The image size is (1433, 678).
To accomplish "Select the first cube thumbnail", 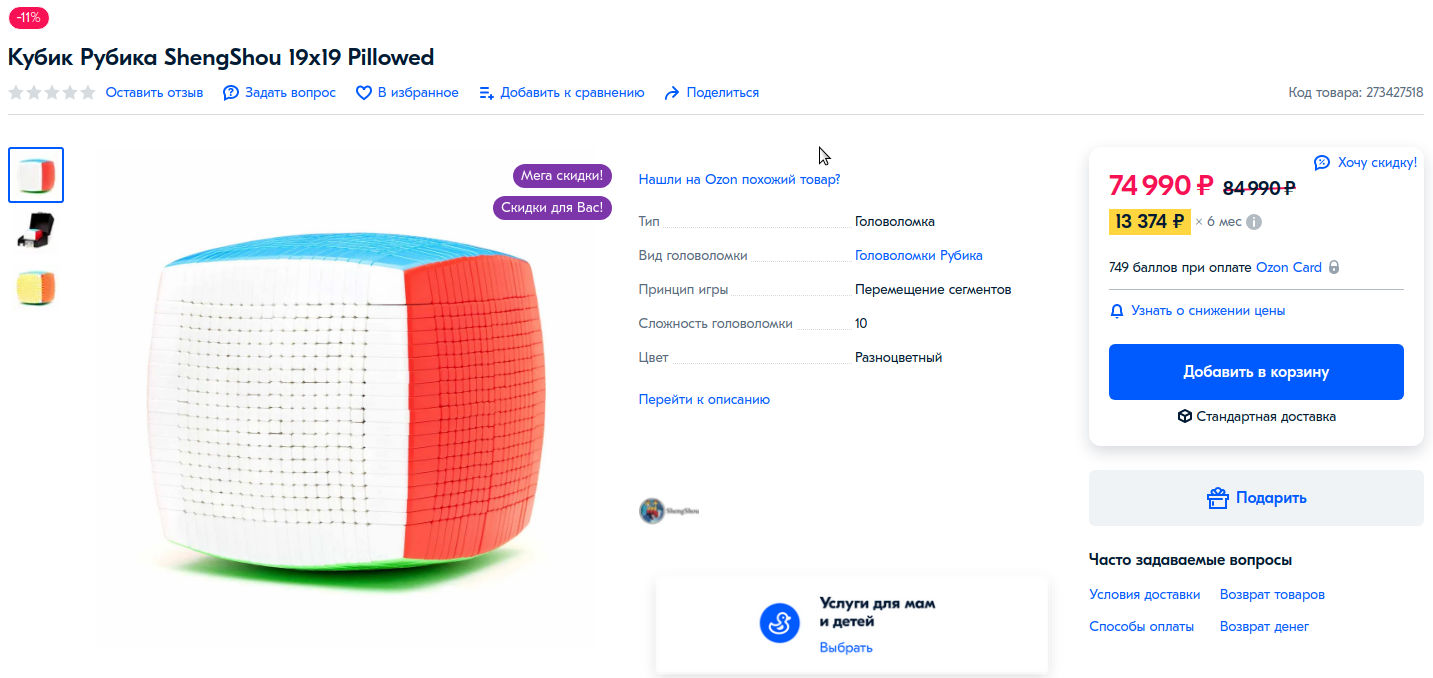I will (x=36, y=175).
